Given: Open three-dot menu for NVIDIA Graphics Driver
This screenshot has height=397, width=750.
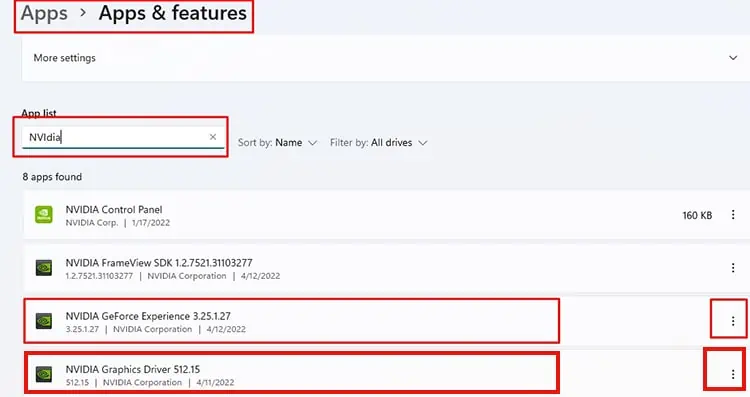Looking at the screenshot, I should pyautogui.click(x=733, y=374).
